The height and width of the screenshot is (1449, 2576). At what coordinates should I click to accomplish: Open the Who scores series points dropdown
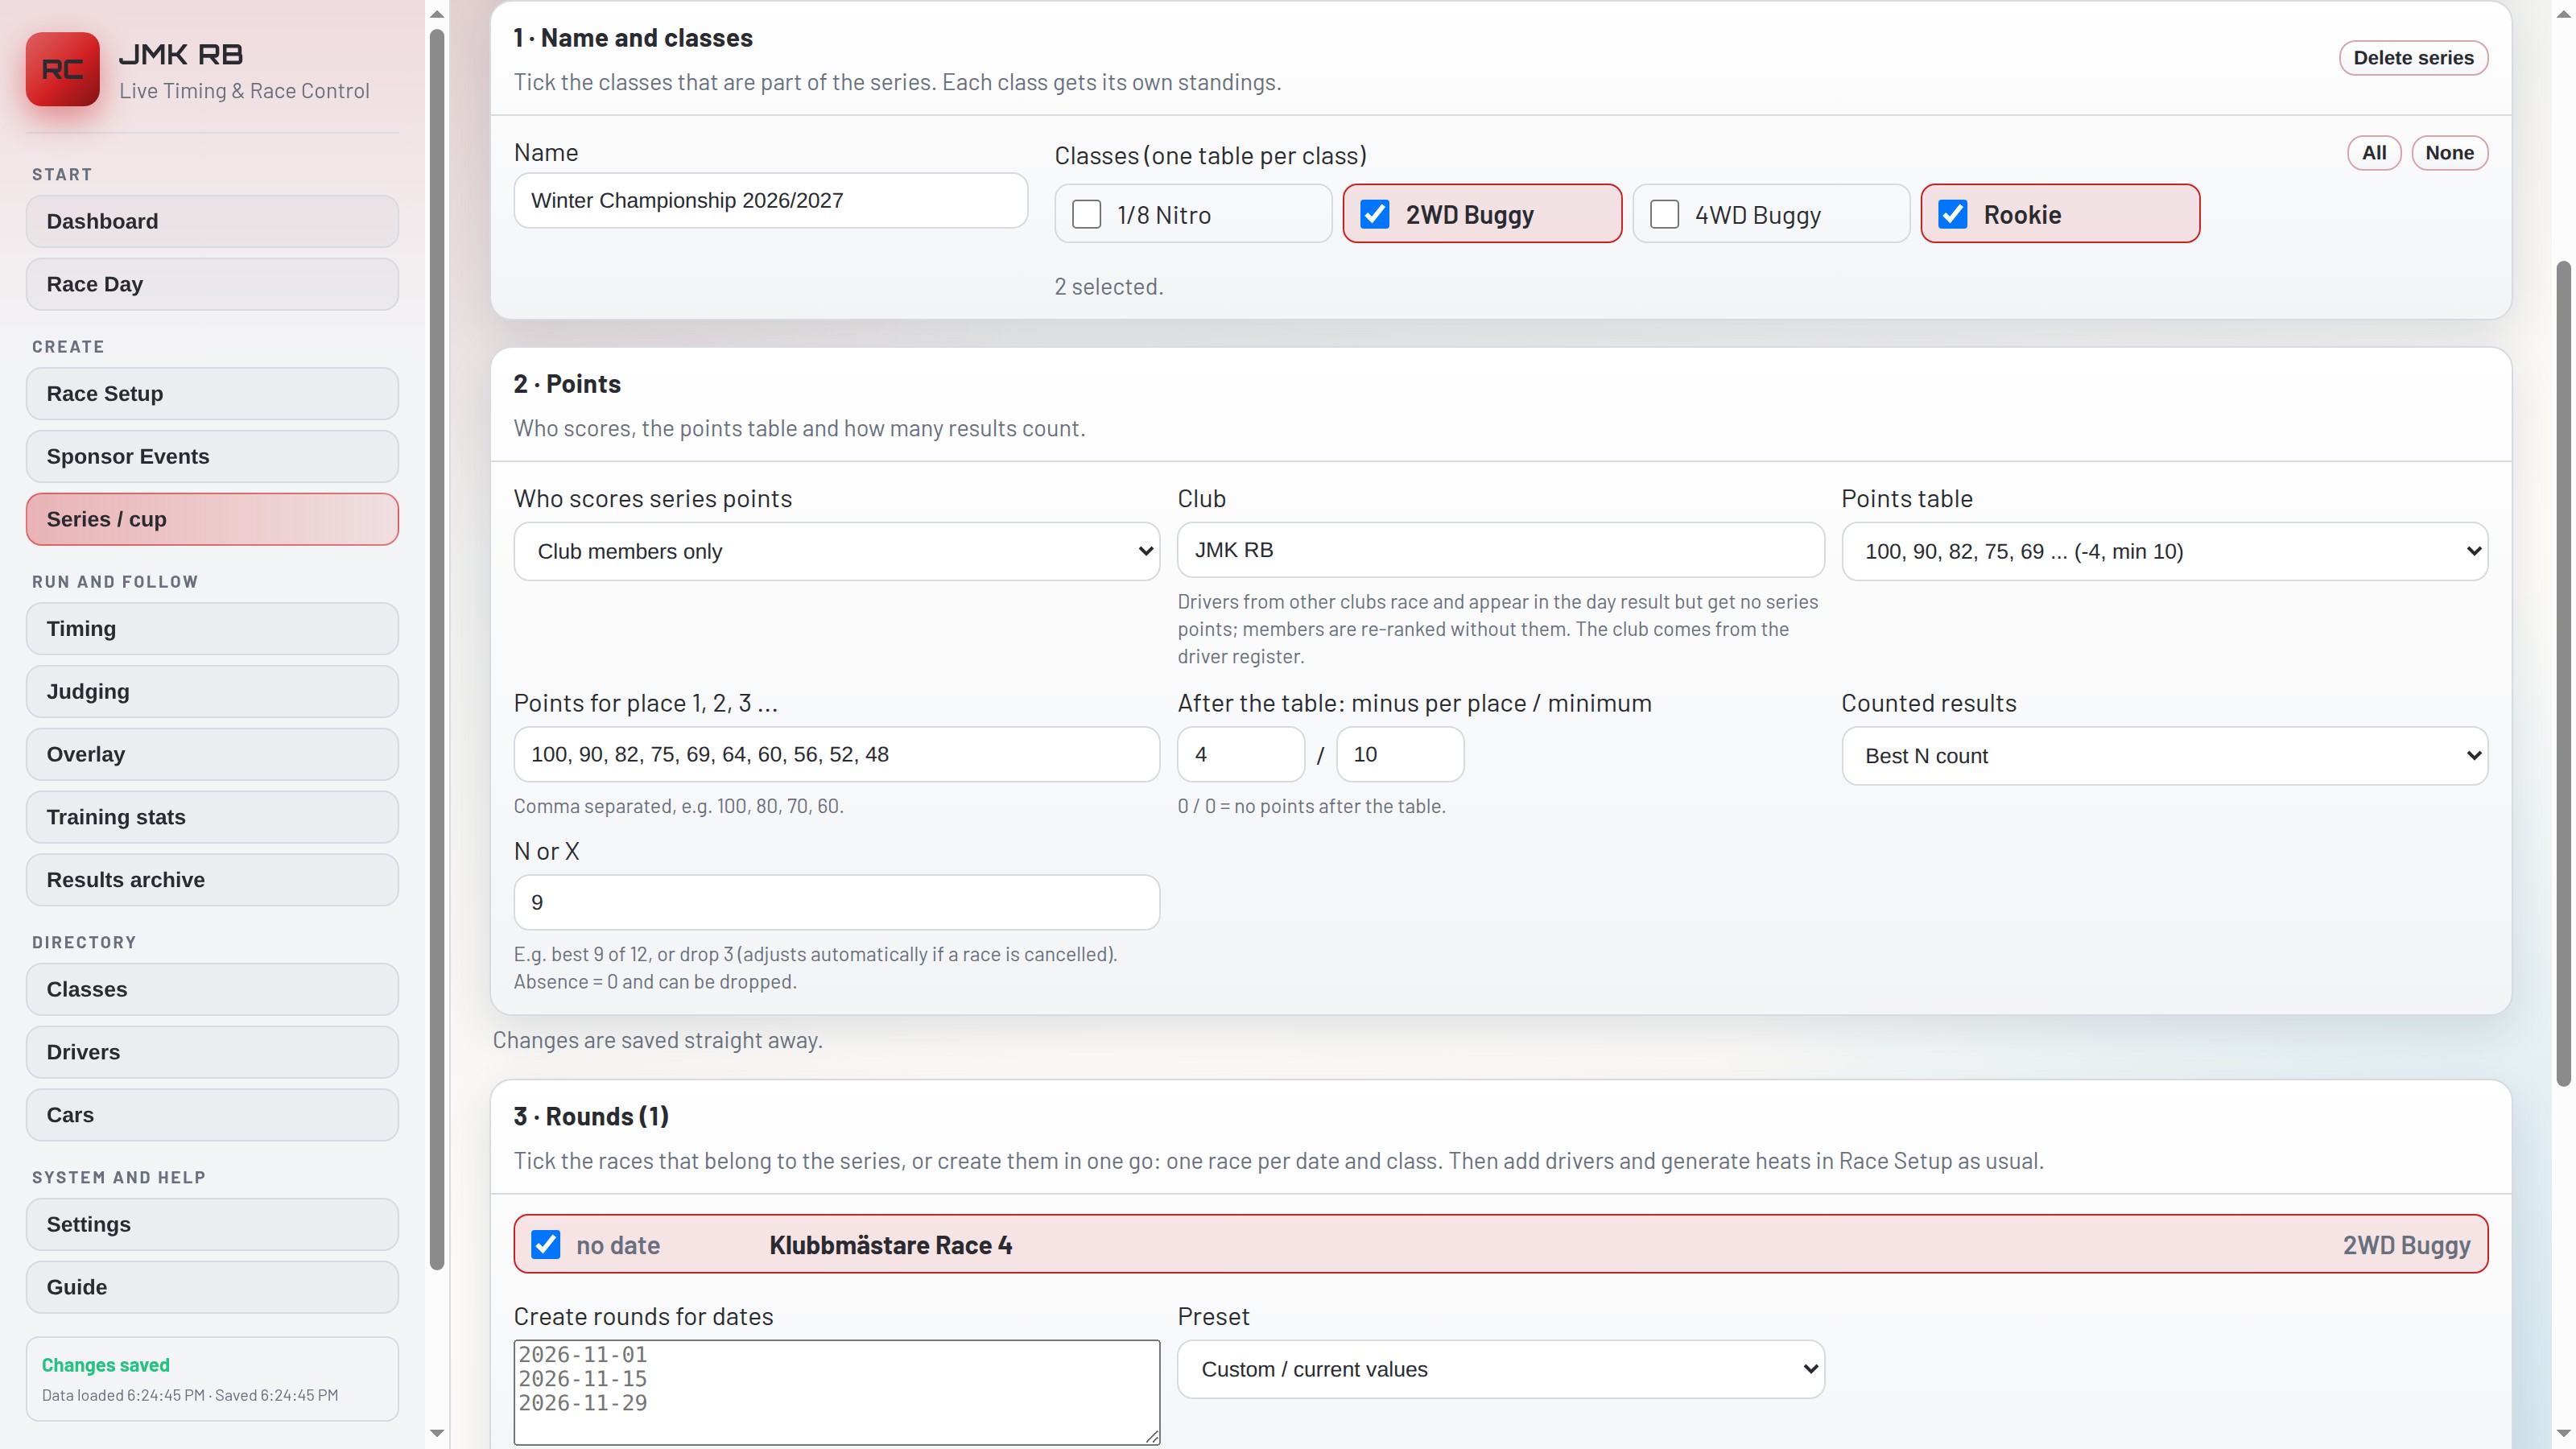pyautogui.click(x=836, y=551)
